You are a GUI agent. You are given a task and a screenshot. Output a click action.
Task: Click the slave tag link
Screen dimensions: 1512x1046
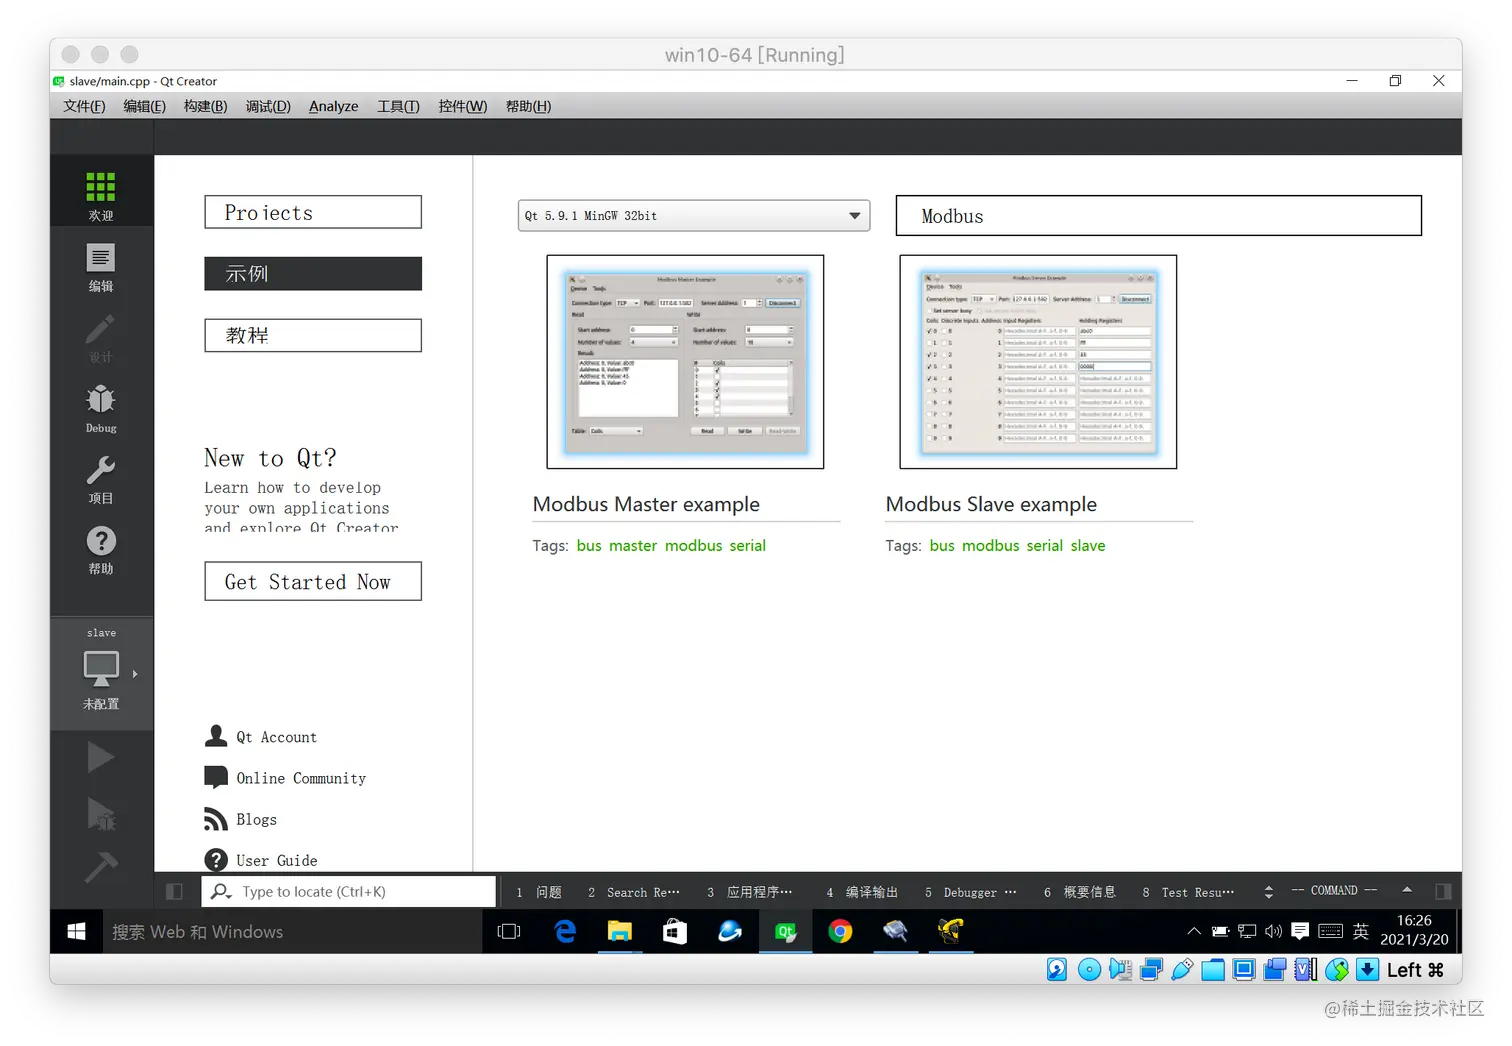tap(1088, 546)
